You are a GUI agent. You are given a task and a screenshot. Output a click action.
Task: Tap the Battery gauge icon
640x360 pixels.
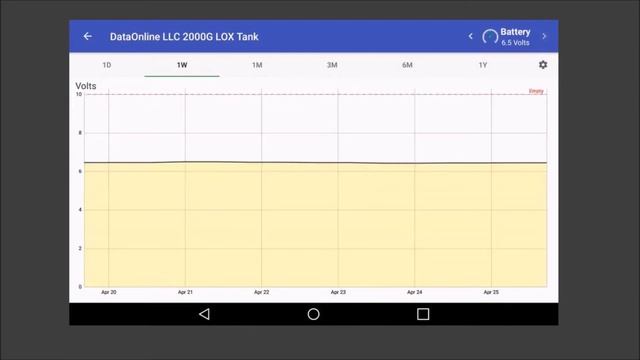coord(490,37)
